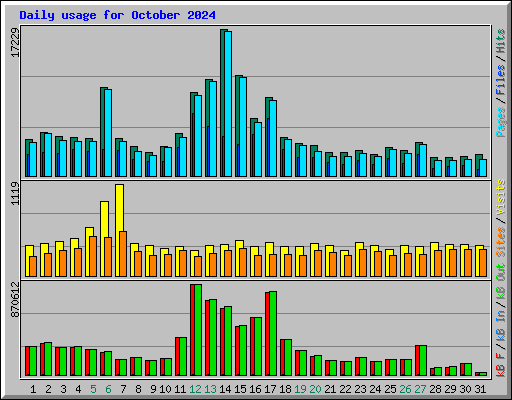Viewport: 512px width, 400px height.
Task: Click the green kB Out bar for day 11
Action: click(x=183, y=357)
